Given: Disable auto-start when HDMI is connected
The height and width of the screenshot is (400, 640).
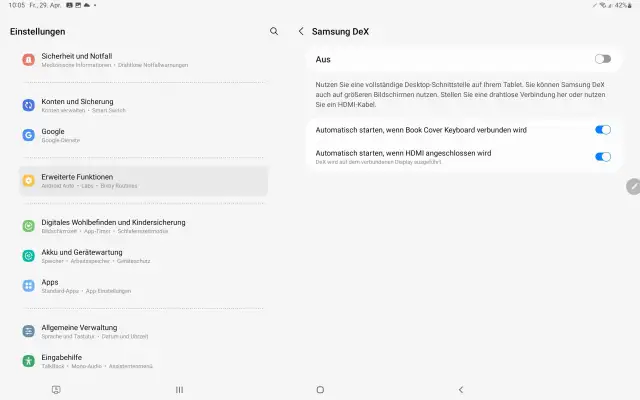Looking at the screenshot, I should click(602, 157).
